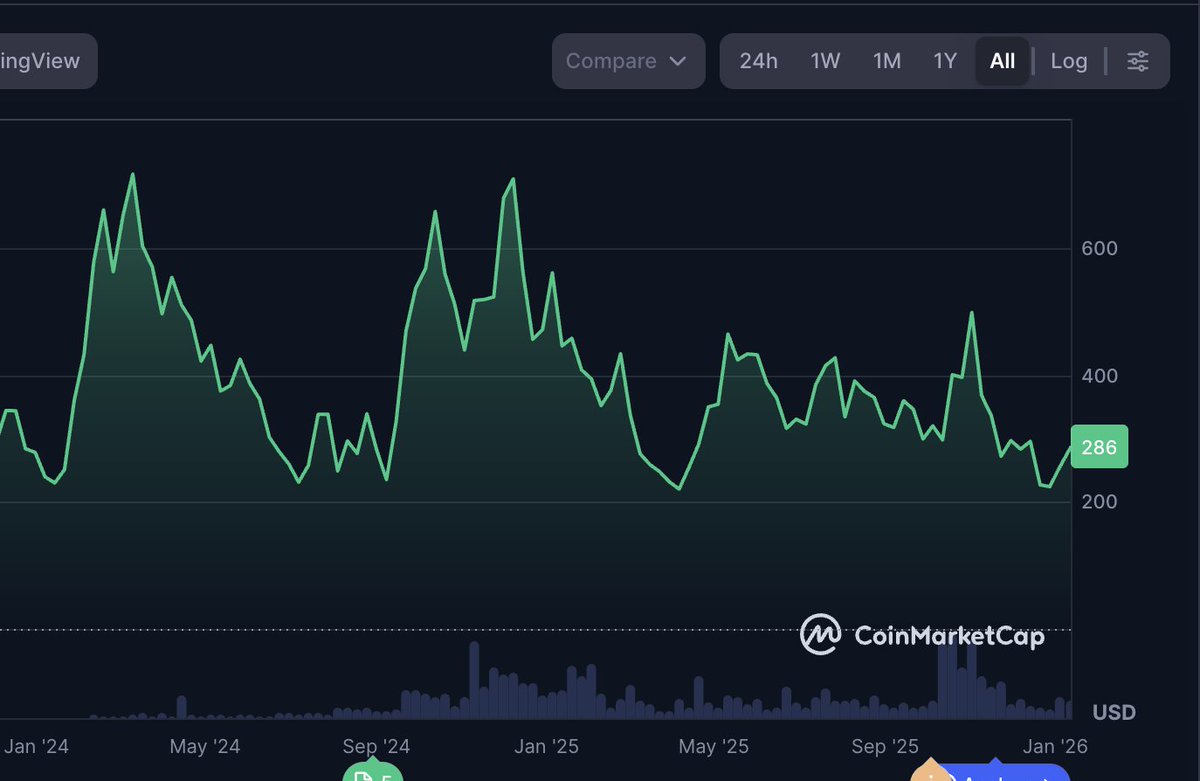The image size is (1200, 781).
Task: Click the Jan '26 date axis label
Action: [x=1056, y=746]
